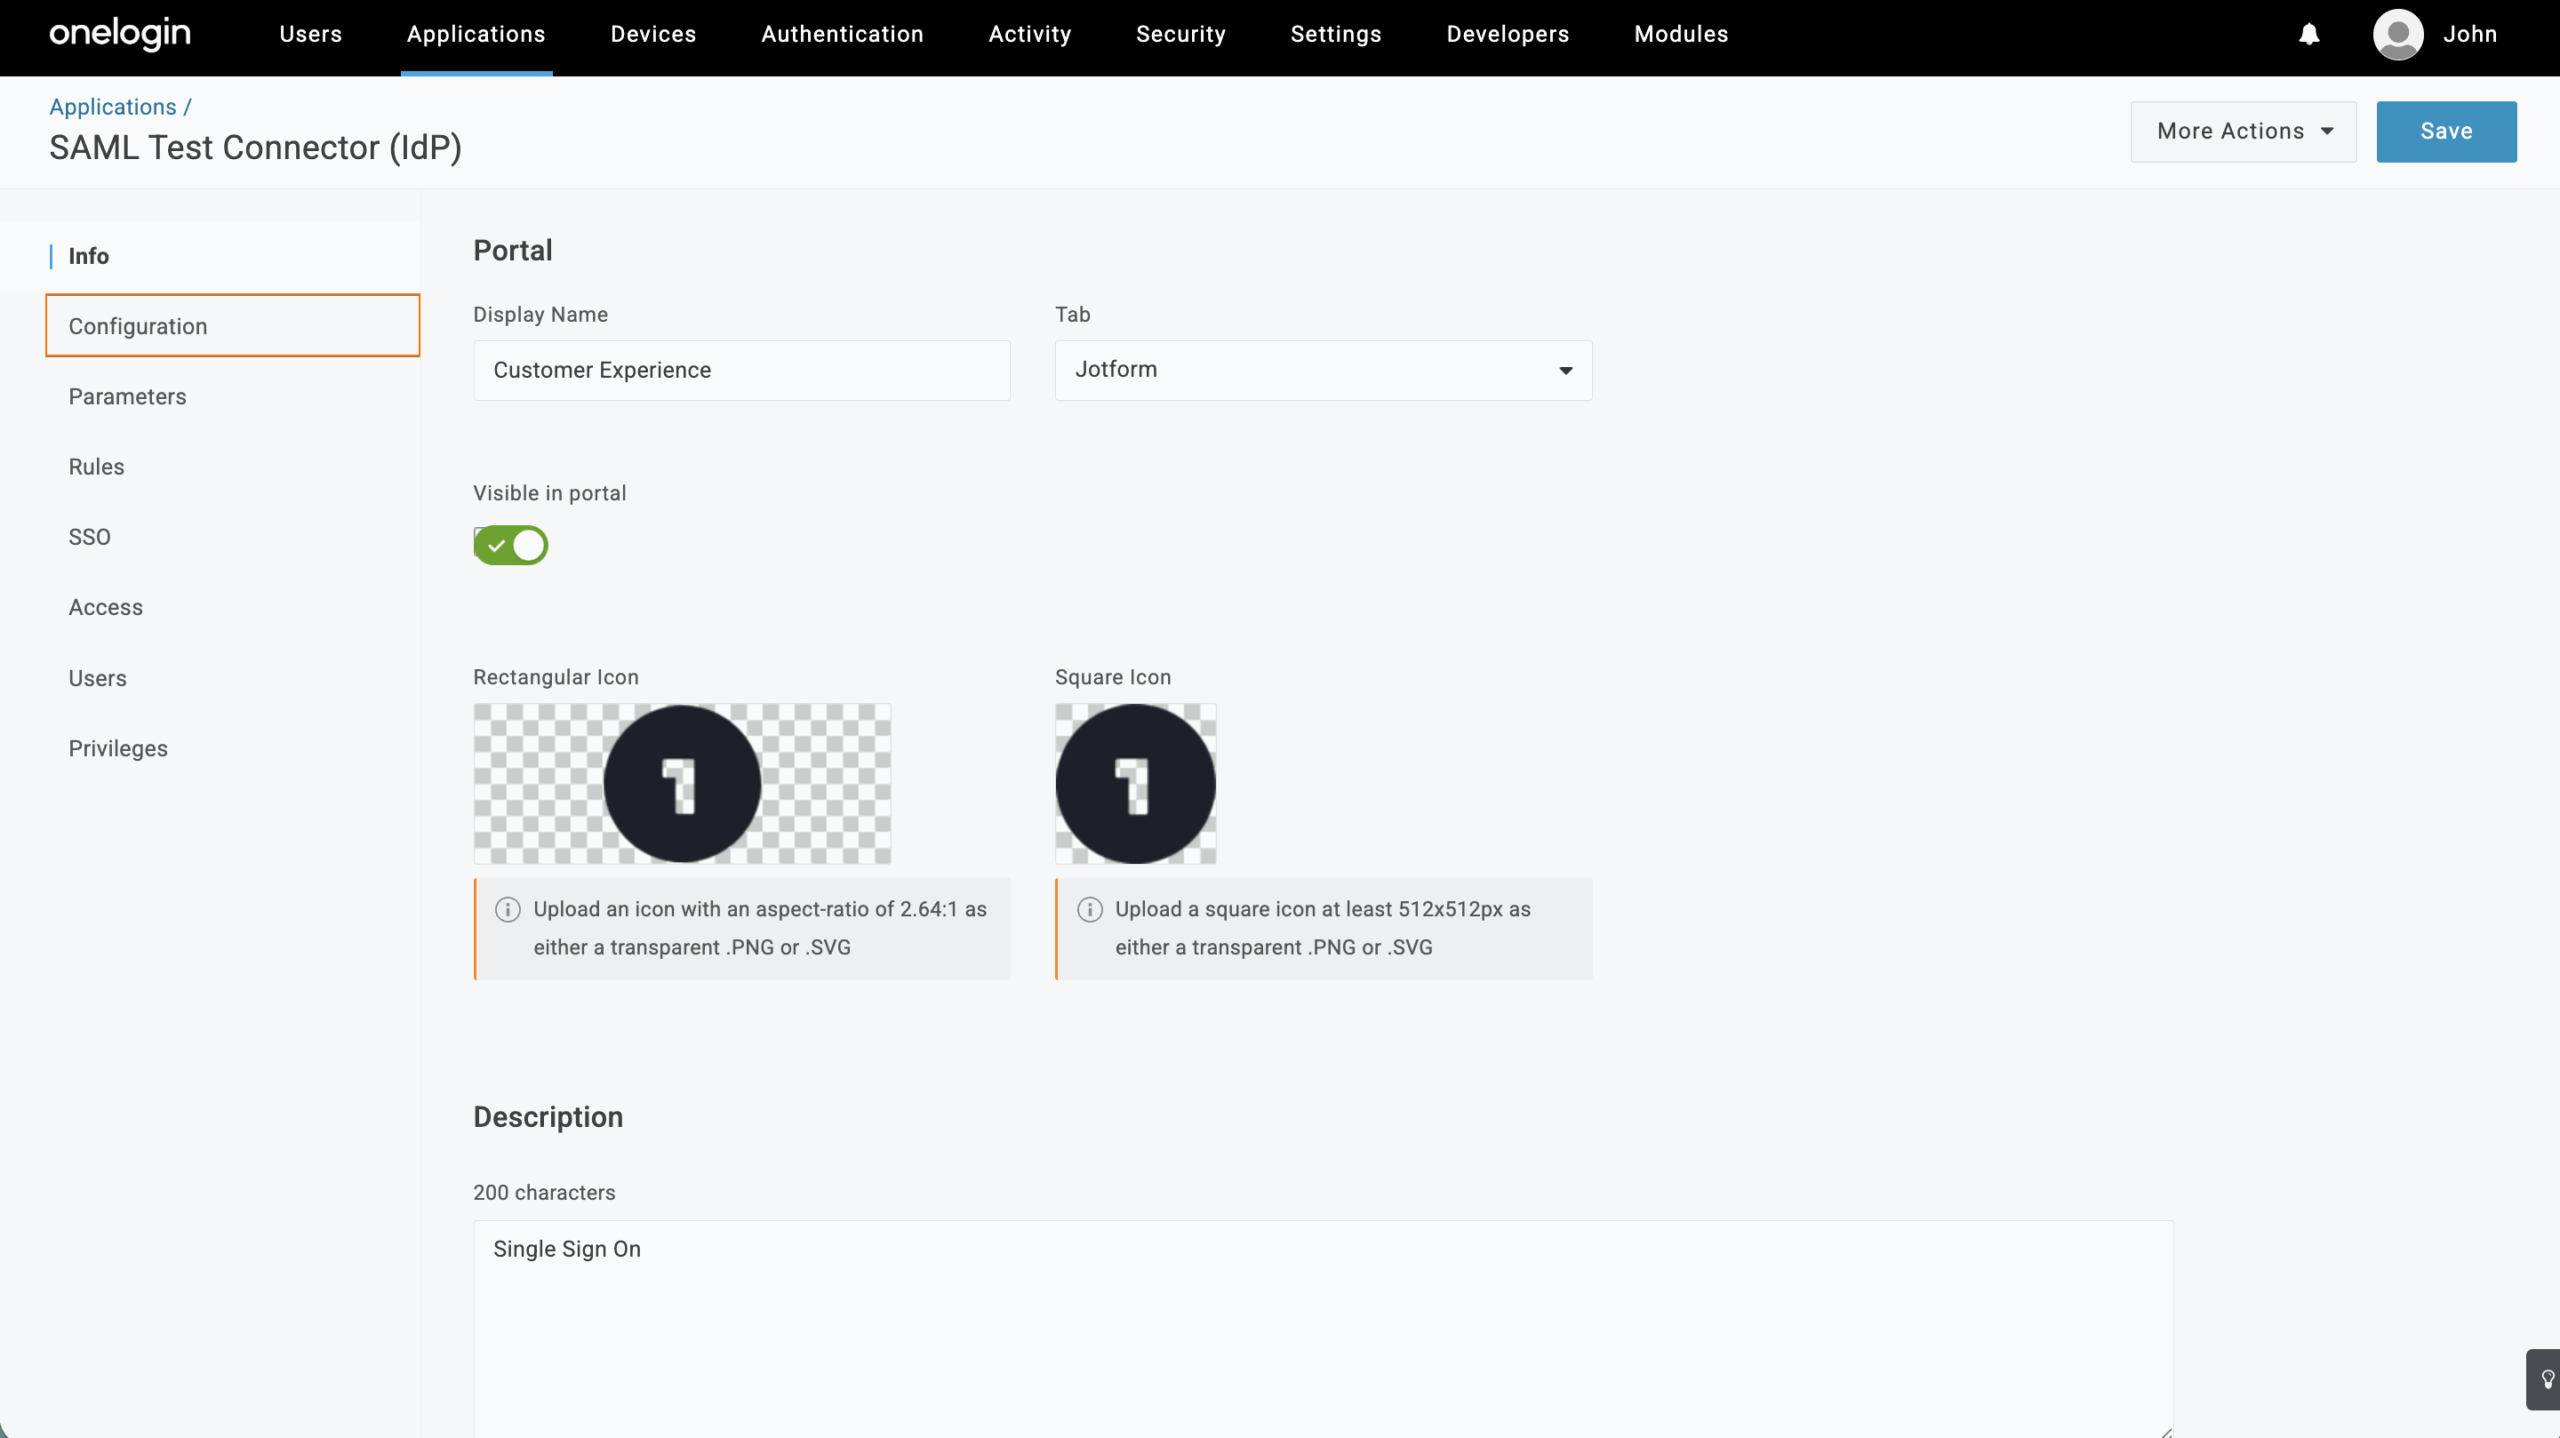The height and width of the screenshot is (1438, 2560).
Task: Open the Developers menu
Action: click(1507, 34)
